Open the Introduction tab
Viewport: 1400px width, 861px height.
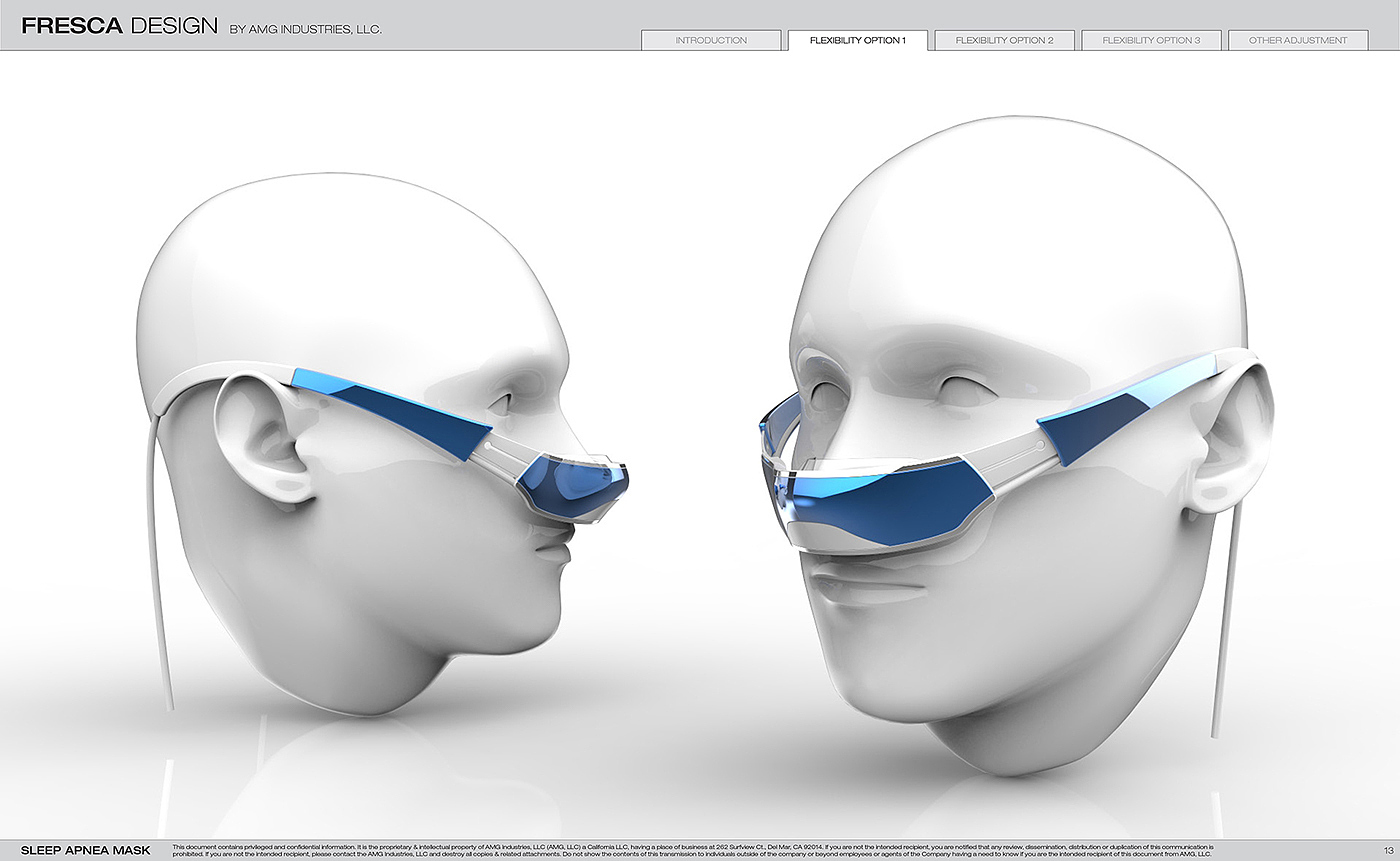point(711,41)
